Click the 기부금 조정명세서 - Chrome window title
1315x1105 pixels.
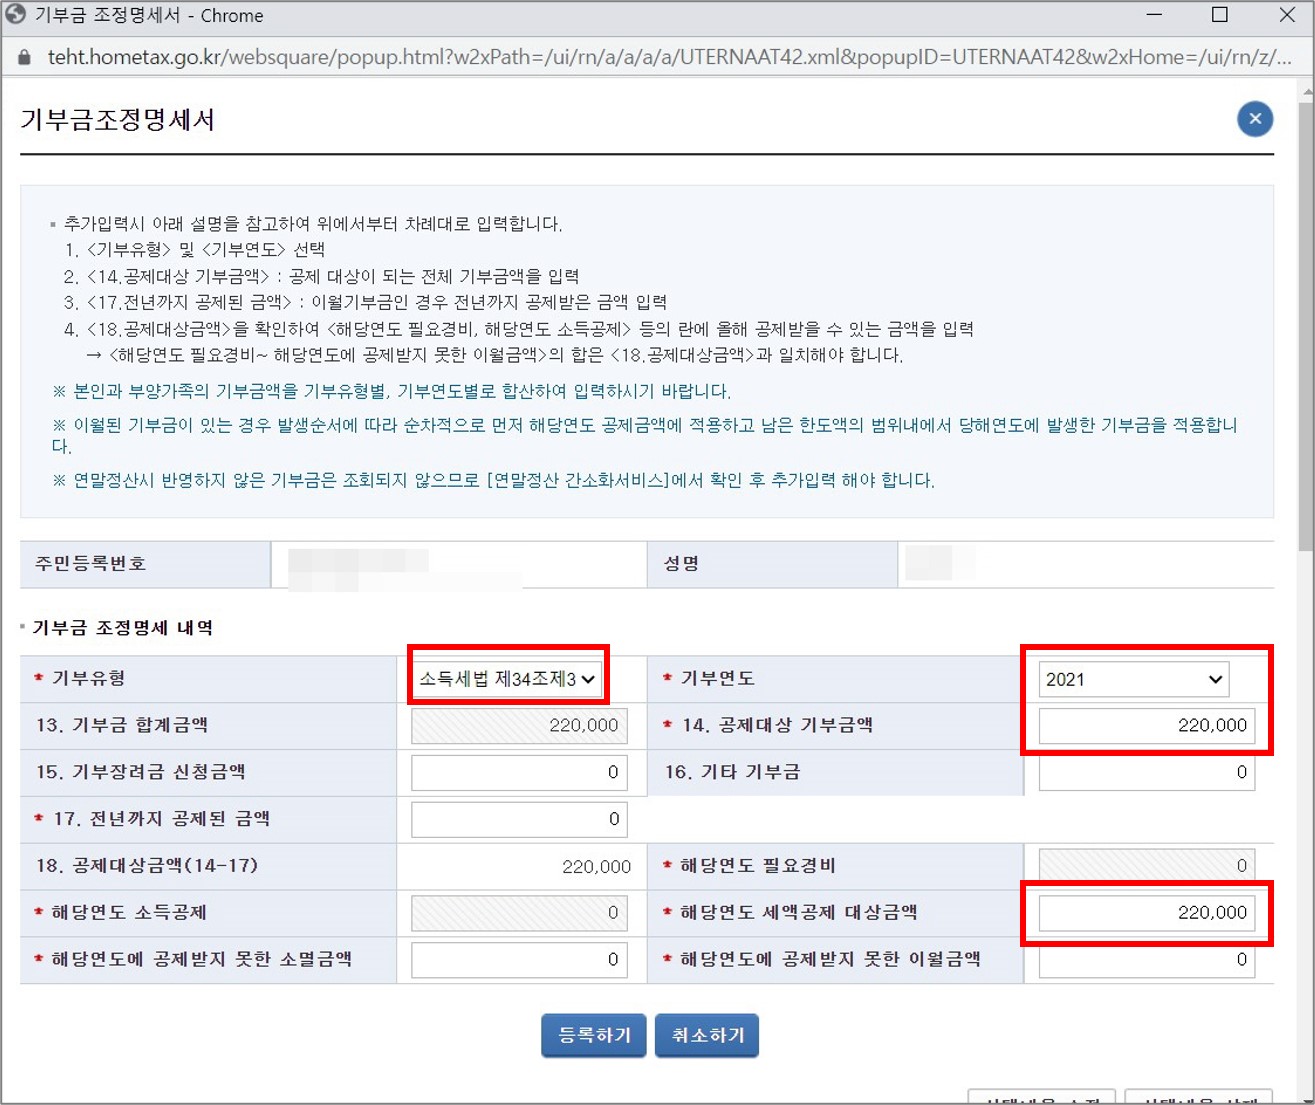click(x=149, y=15)
